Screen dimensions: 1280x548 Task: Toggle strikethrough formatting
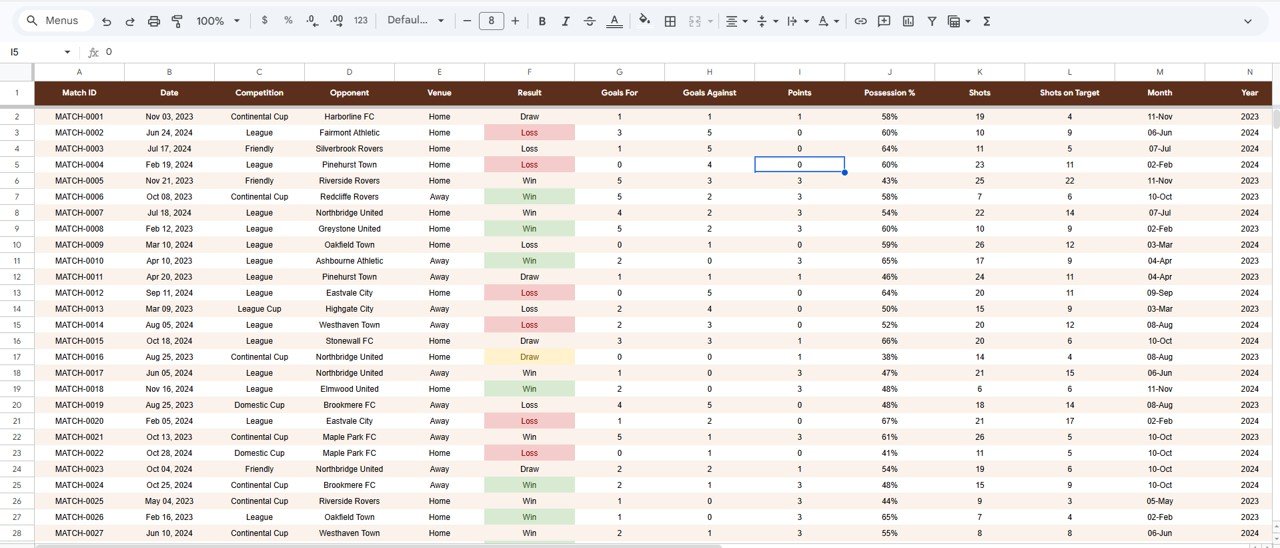coord(590,21)
